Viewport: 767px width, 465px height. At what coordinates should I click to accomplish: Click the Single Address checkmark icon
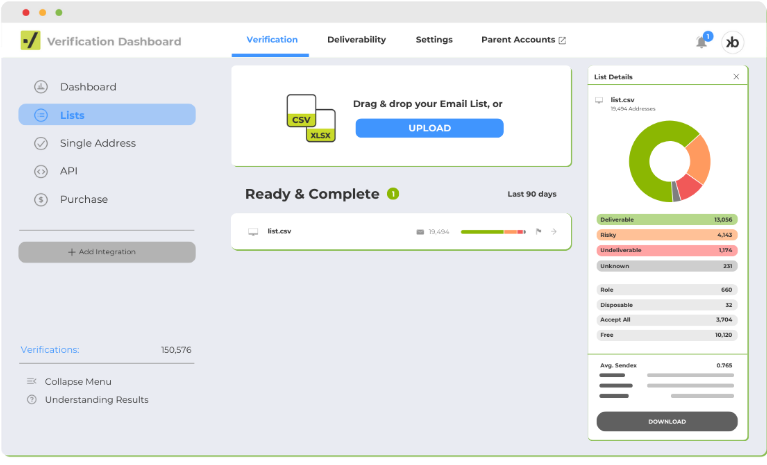(41, 143)
